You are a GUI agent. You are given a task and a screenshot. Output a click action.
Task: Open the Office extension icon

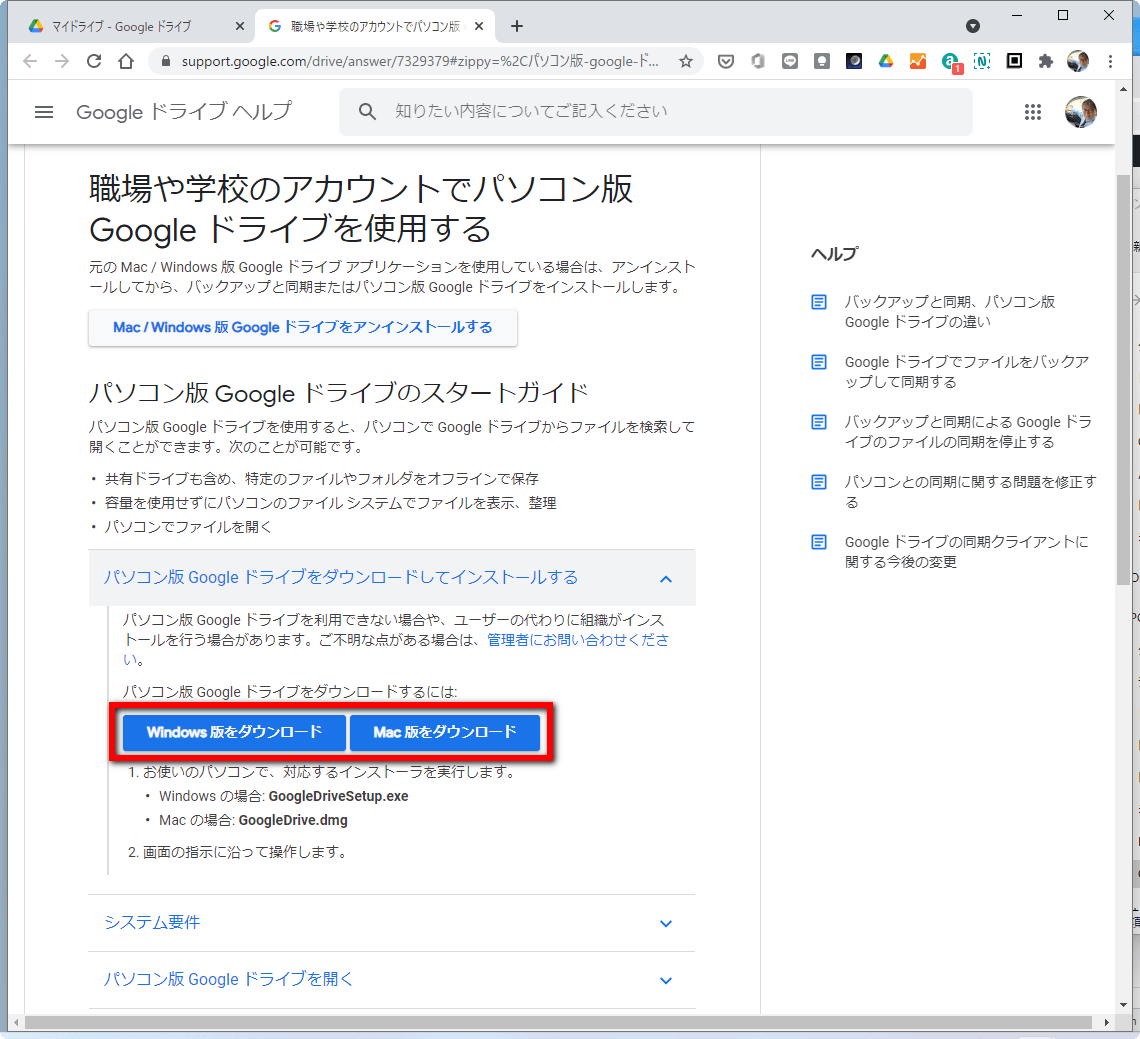[x=758, y=61]
